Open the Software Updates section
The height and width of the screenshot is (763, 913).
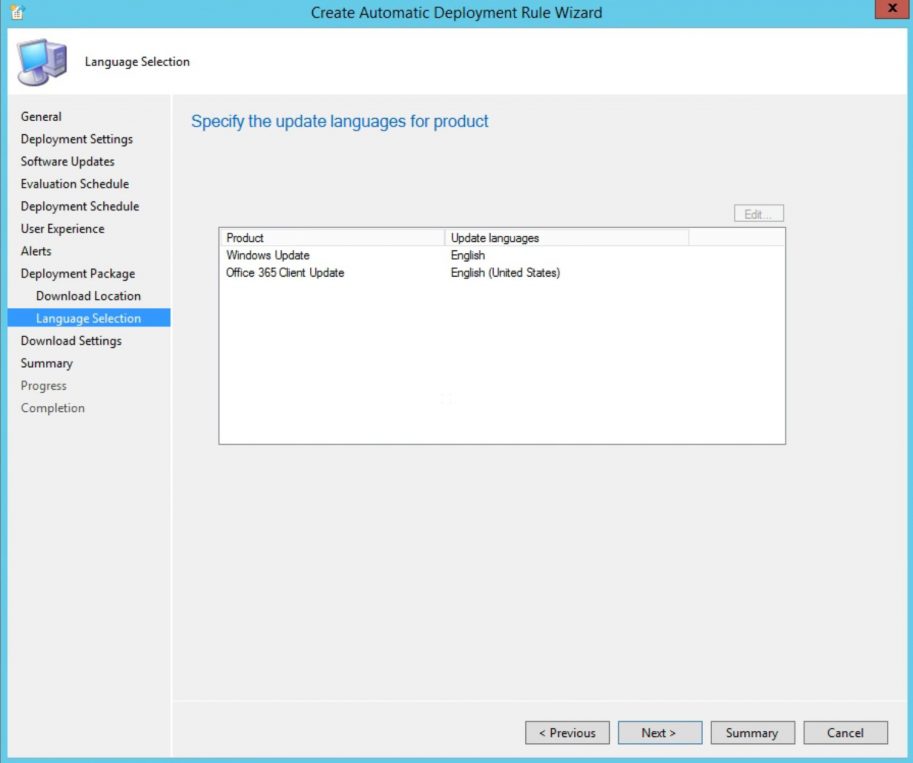[x=67, y=161]
